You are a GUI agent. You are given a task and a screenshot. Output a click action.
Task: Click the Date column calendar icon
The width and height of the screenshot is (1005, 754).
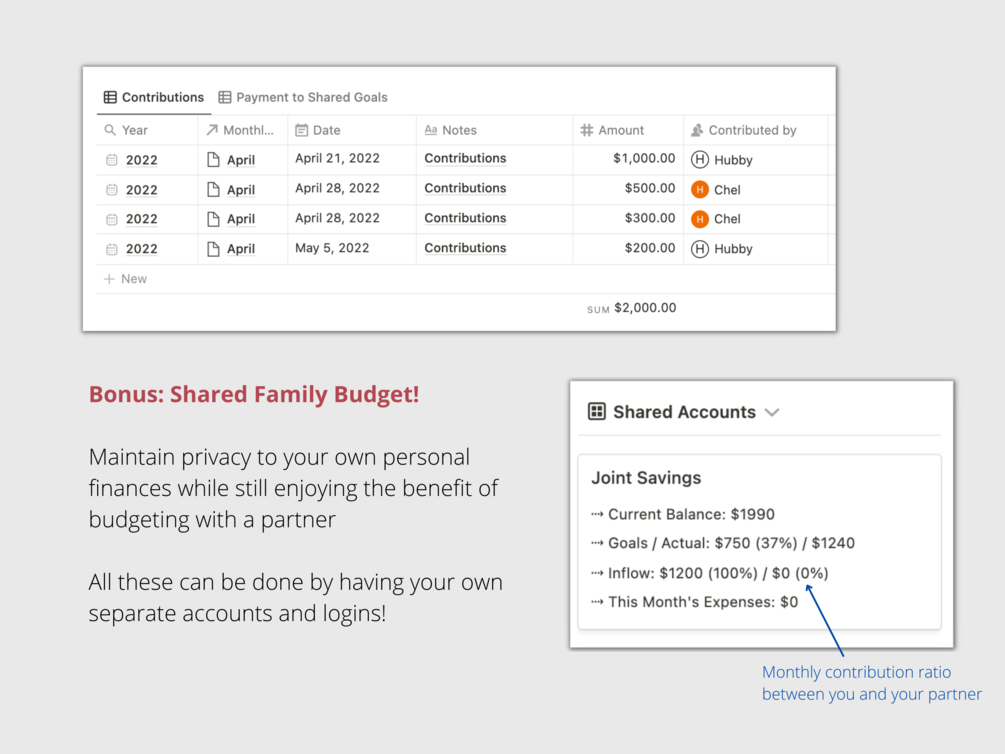(x=301, y=130)
